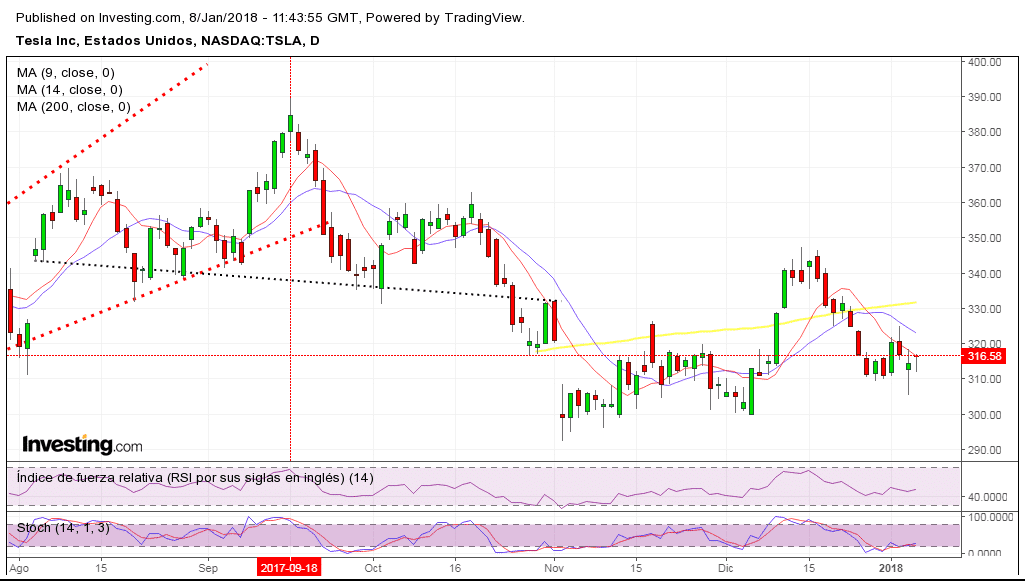Select the Sep label on time axis

208,568
